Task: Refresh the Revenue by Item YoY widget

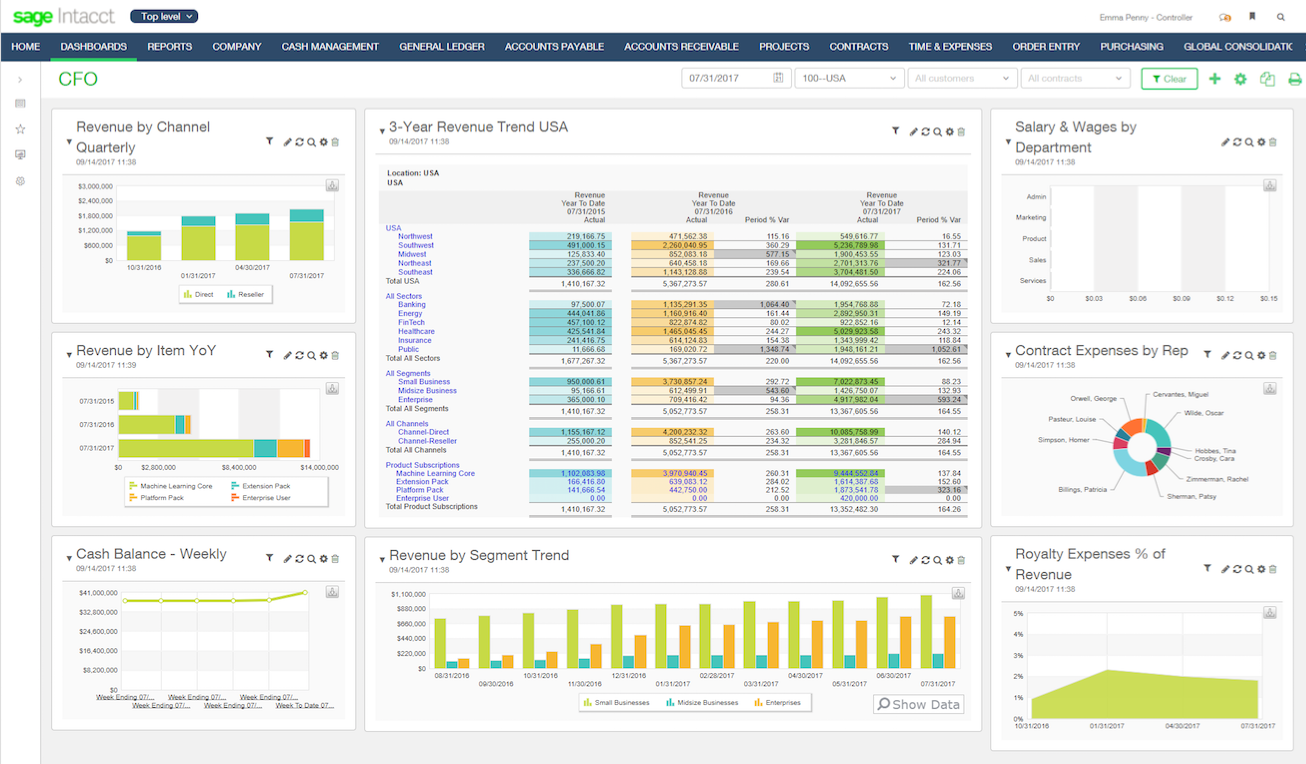Action: click(300, 354)
